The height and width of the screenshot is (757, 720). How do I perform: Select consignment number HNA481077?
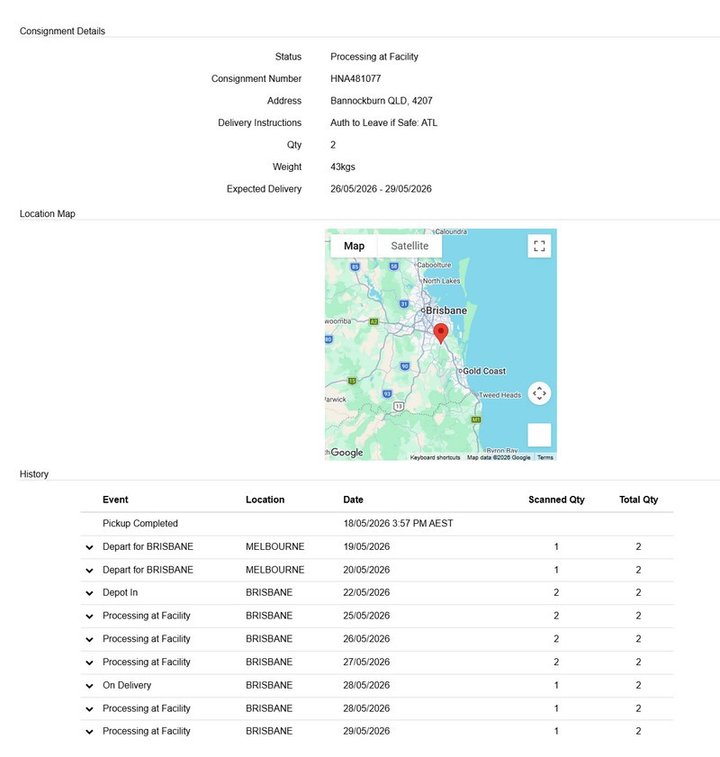[355, 79]
